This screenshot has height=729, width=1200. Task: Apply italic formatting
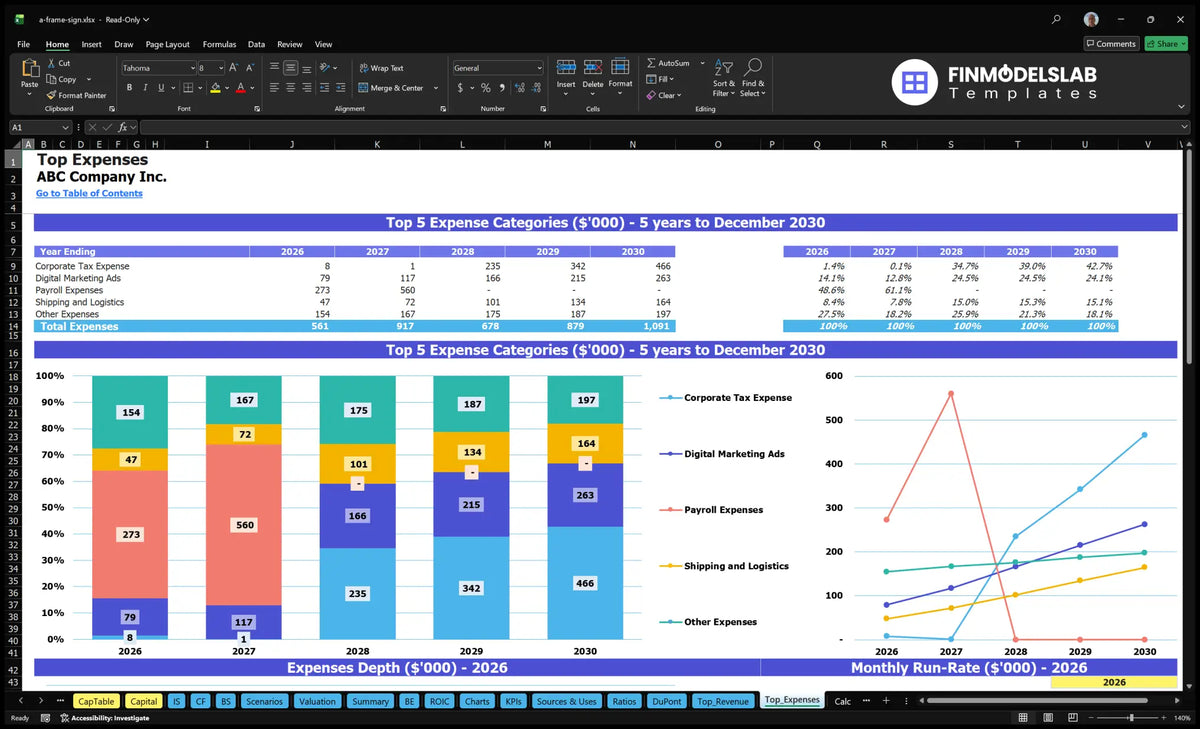144,88
